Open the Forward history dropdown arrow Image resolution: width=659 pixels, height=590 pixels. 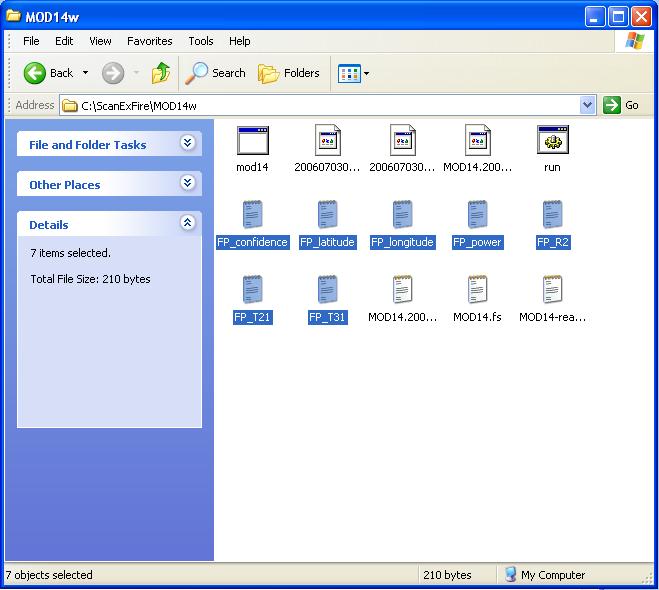[x=136, y=73]
